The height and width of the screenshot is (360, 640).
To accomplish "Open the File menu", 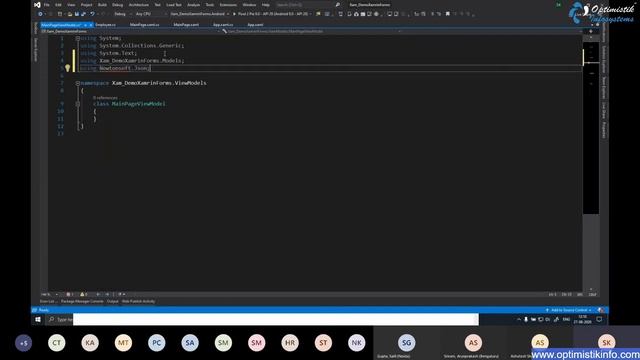I will tap(47, 5).
